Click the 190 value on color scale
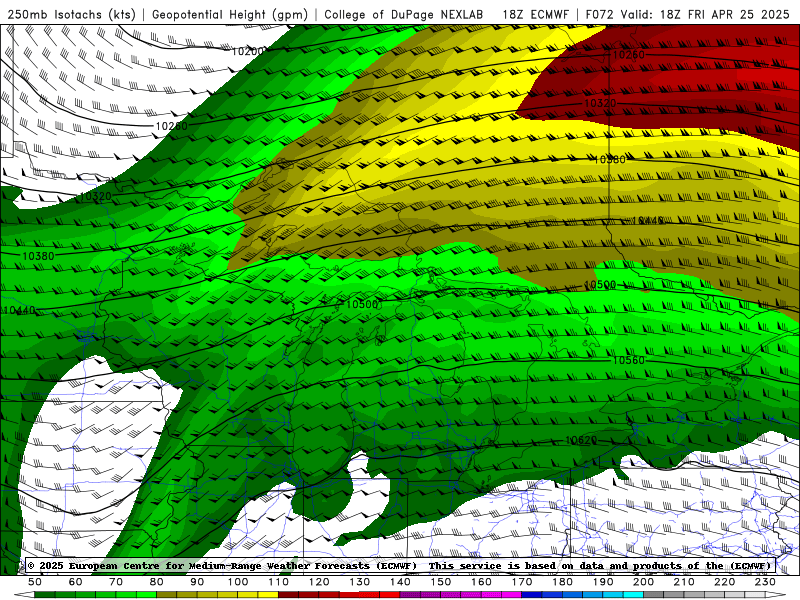 click(x=603, y=582)
